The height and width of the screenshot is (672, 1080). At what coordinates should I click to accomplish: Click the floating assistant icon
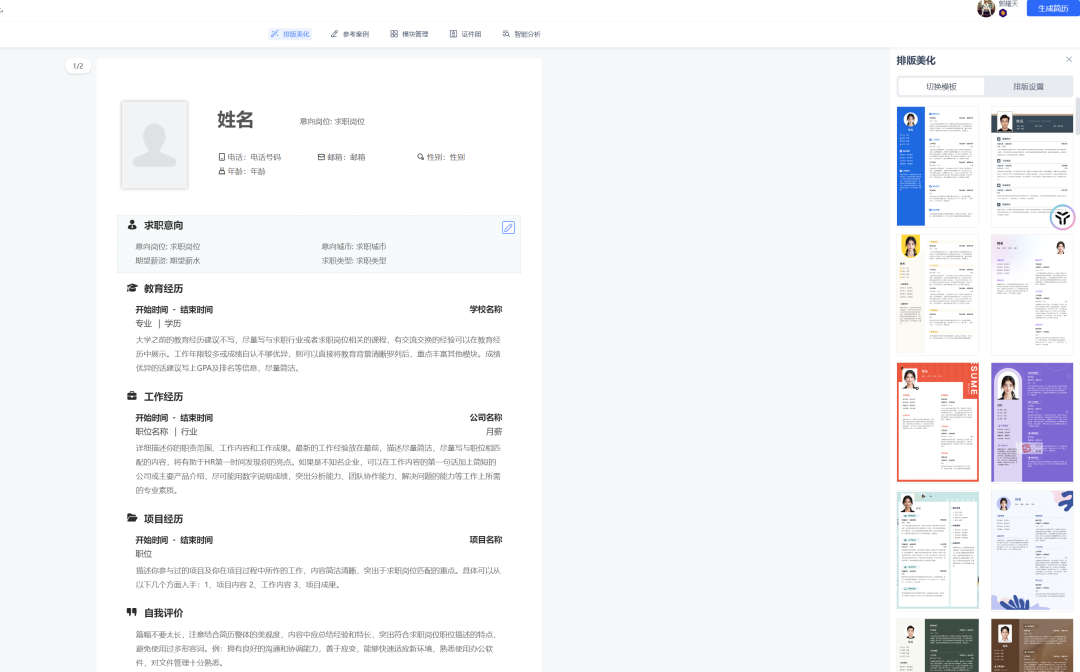(x=1062, y=218)
